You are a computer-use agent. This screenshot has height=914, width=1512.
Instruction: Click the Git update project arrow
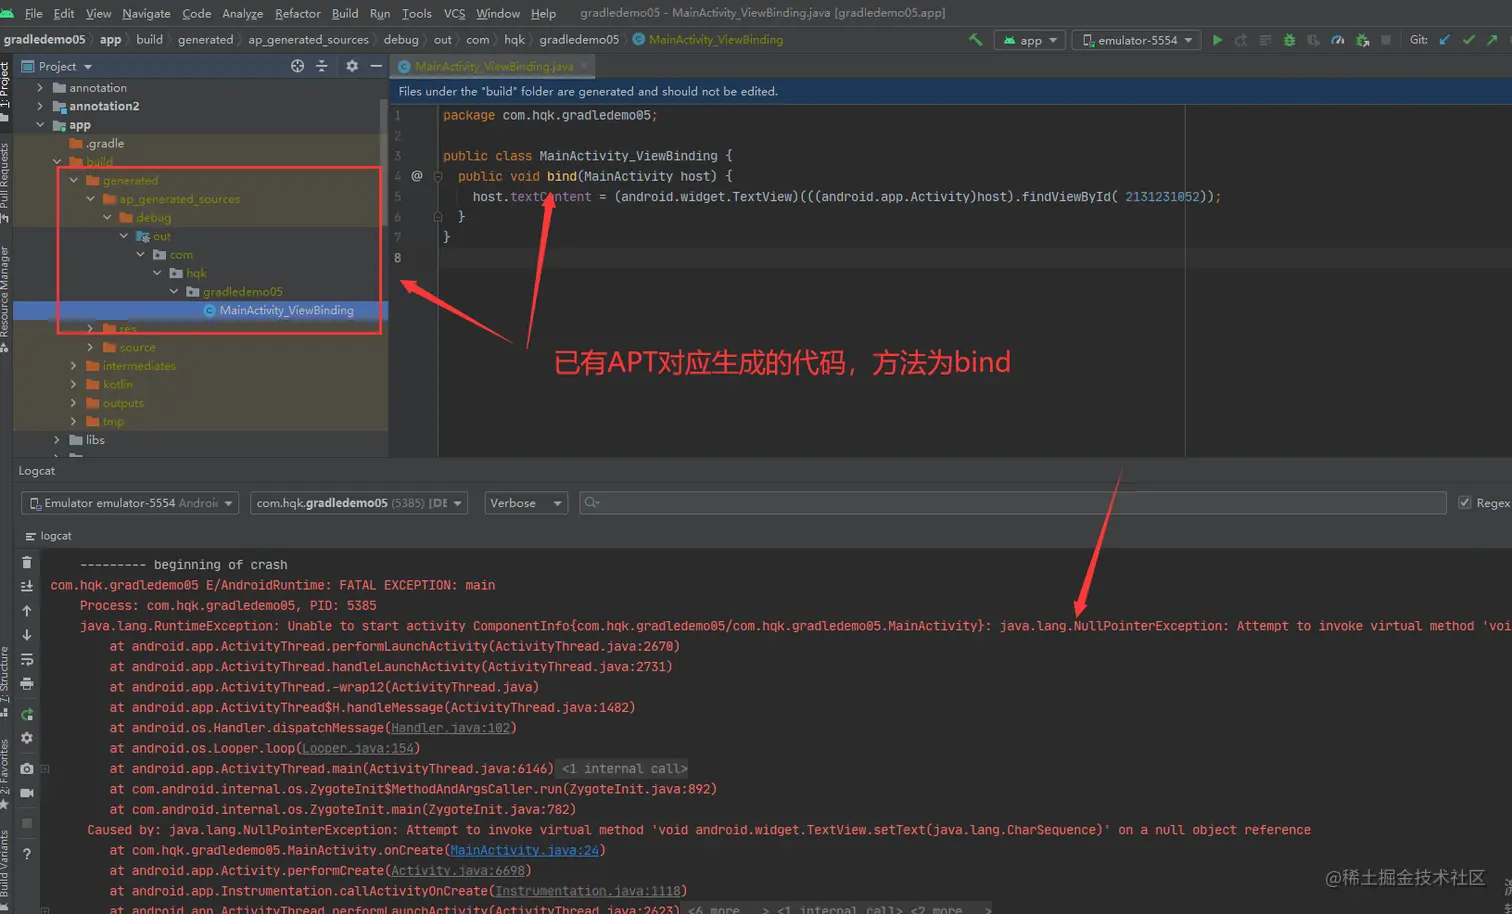click(1444, 40)
